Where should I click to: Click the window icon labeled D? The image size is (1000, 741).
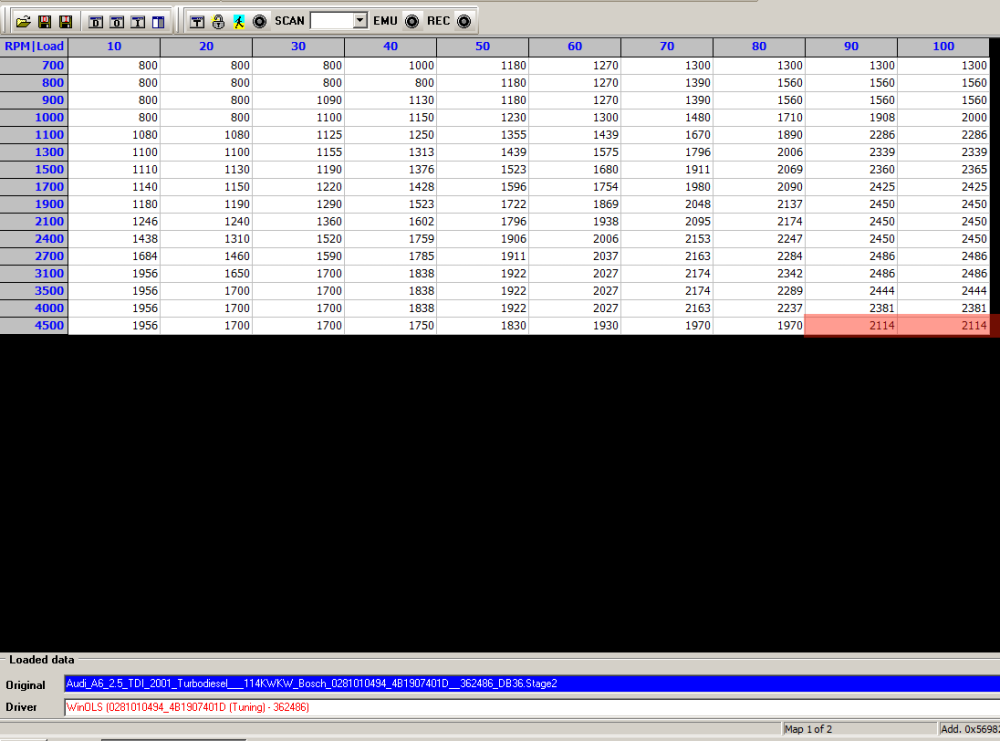(x=96, y=22)
